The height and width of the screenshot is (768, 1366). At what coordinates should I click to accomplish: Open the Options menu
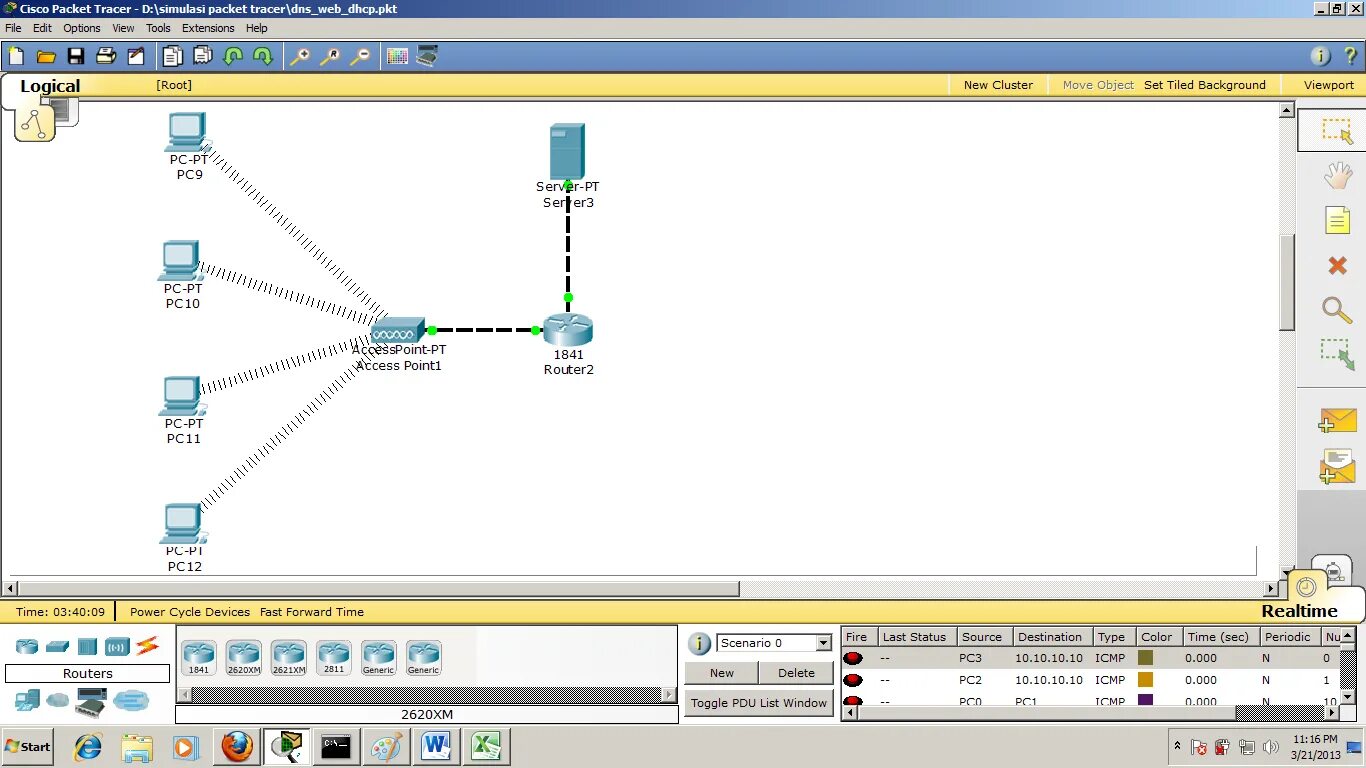(x=82, y=28)
